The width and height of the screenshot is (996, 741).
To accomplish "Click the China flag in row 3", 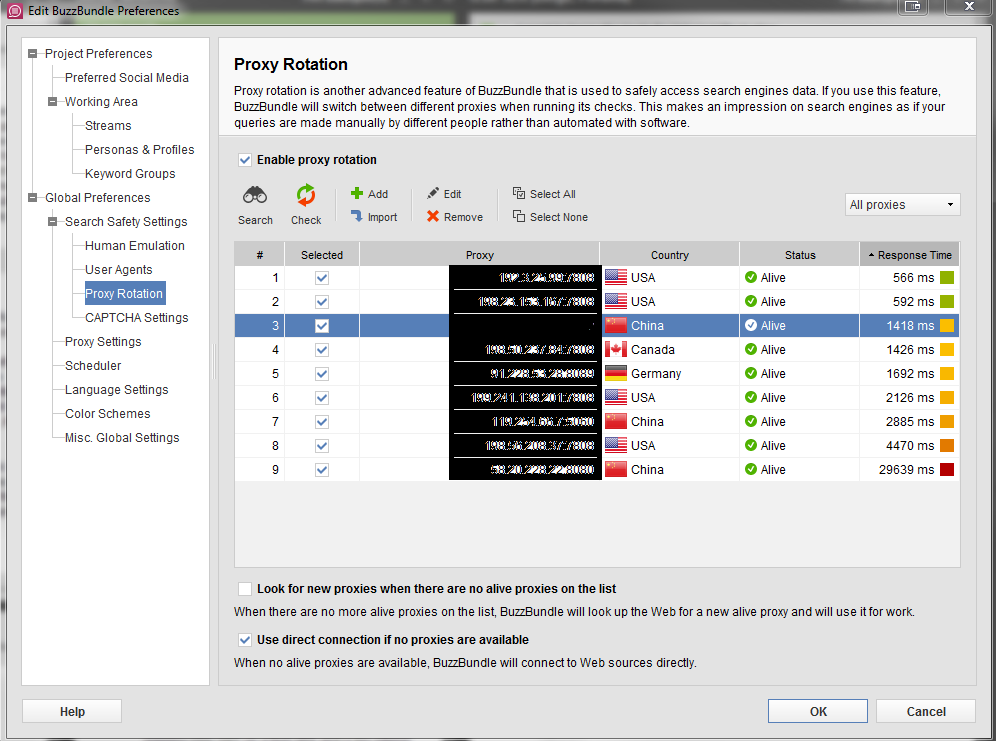I will pos(616,325).
